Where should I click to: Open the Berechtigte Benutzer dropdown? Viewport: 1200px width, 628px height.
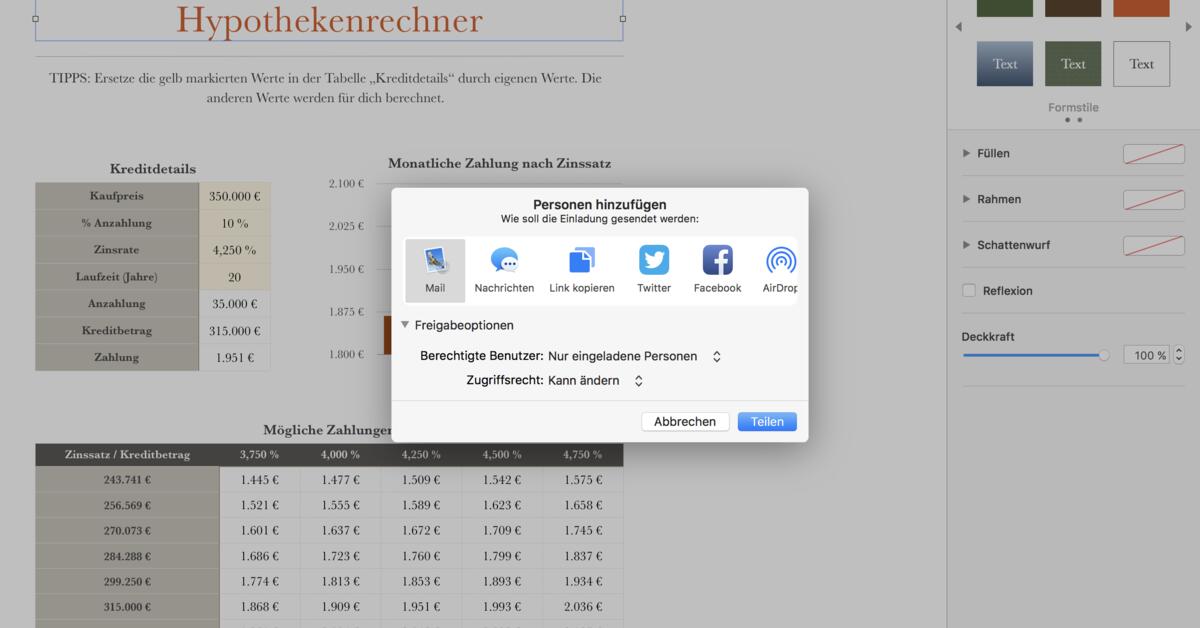click(715, 355)
